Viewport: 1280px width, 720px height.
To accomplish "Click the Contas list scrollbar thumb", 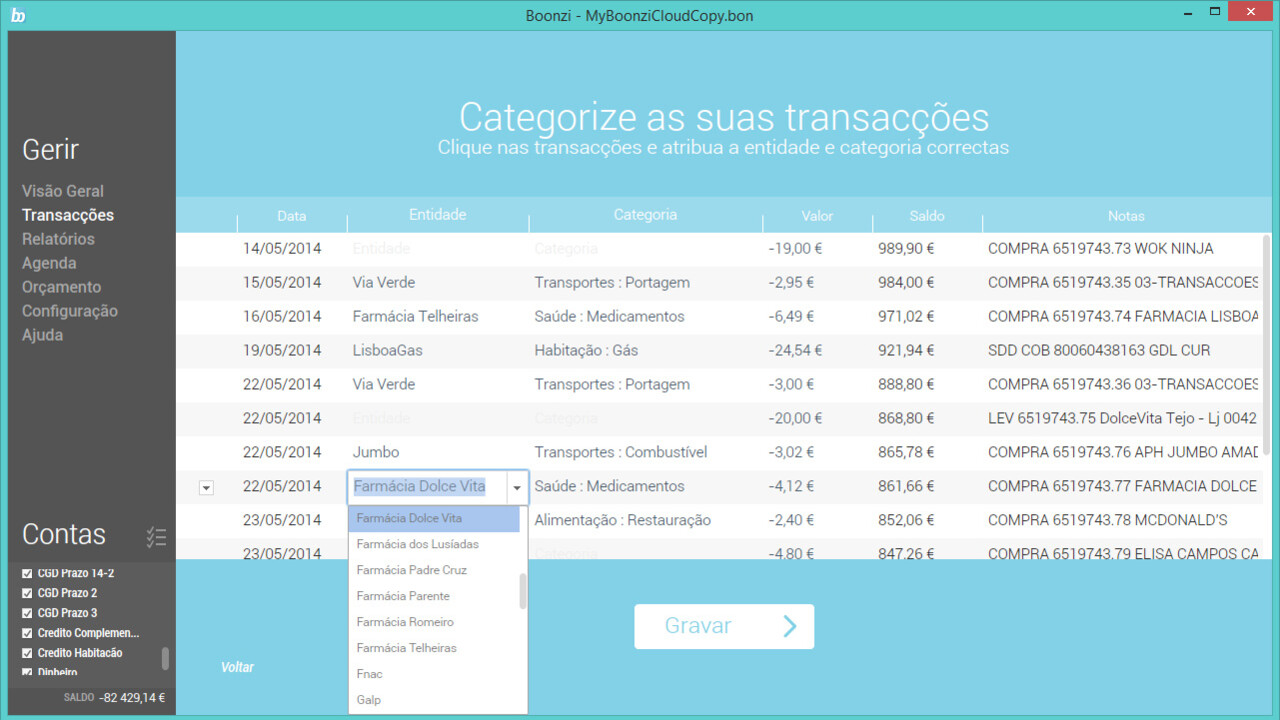I will click(x=165, y=658).
